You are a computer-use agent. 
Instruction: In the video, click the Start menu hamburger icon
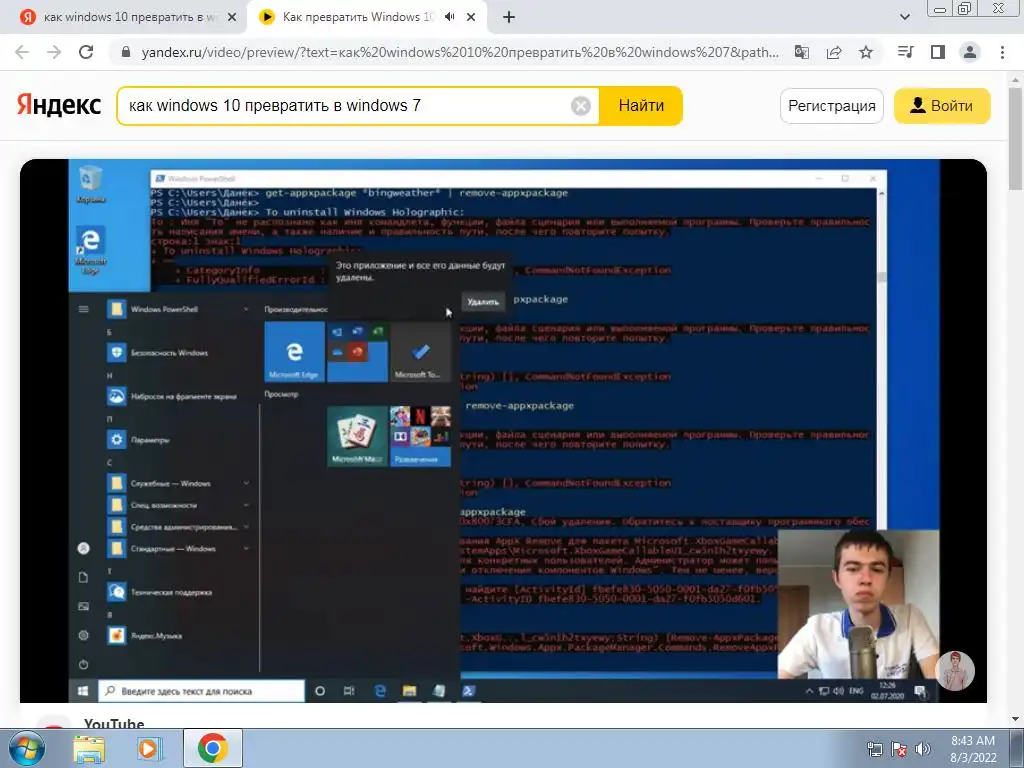point(84,309)
